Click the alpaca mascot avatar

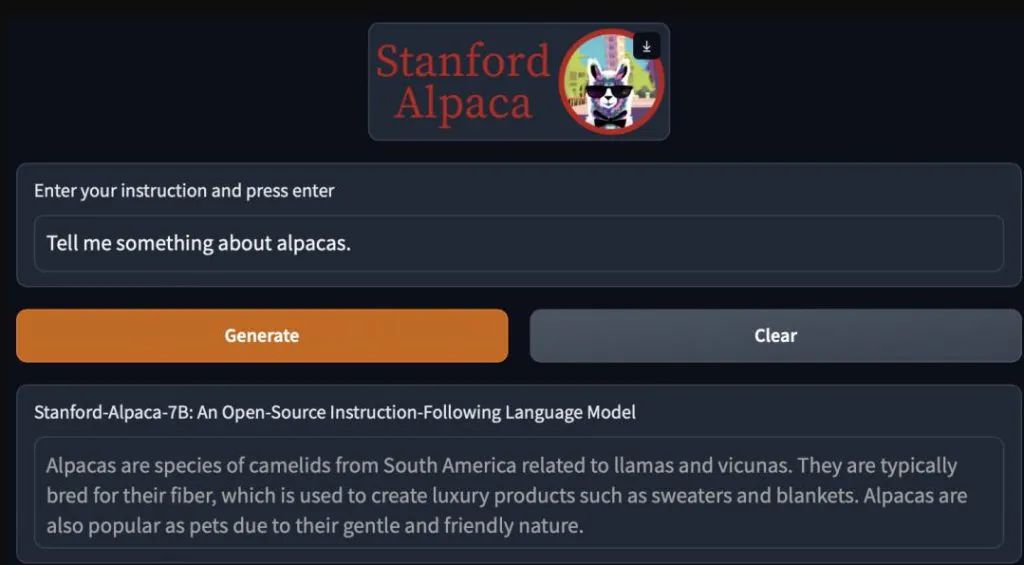click(610, 82)
